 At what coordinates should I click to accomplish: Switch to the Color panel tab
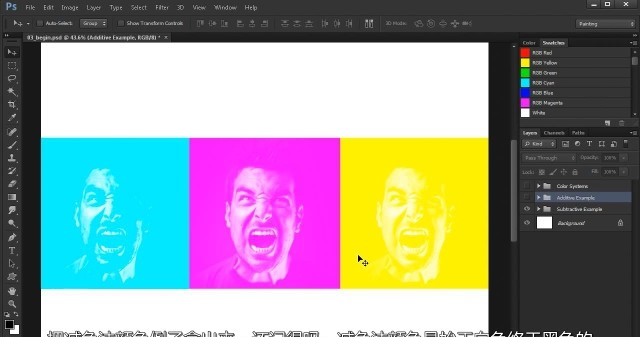pyautogui.click(x=529, y=43)
